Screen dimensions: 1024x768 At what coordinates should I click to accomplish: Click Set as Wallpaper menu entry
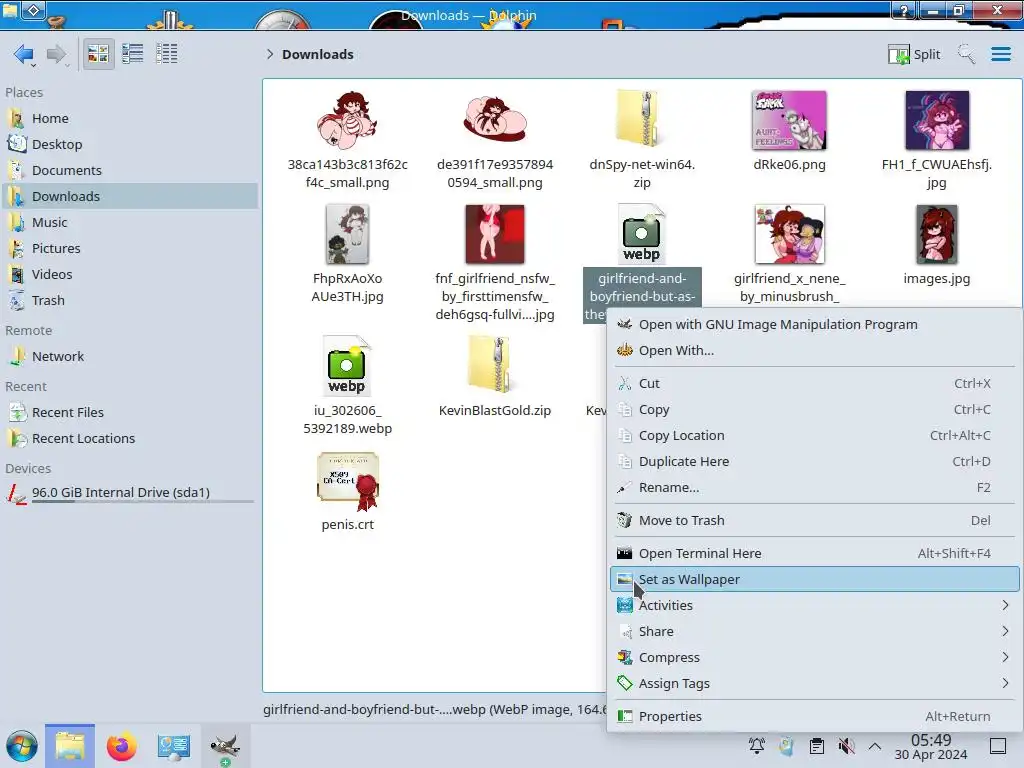814,580
